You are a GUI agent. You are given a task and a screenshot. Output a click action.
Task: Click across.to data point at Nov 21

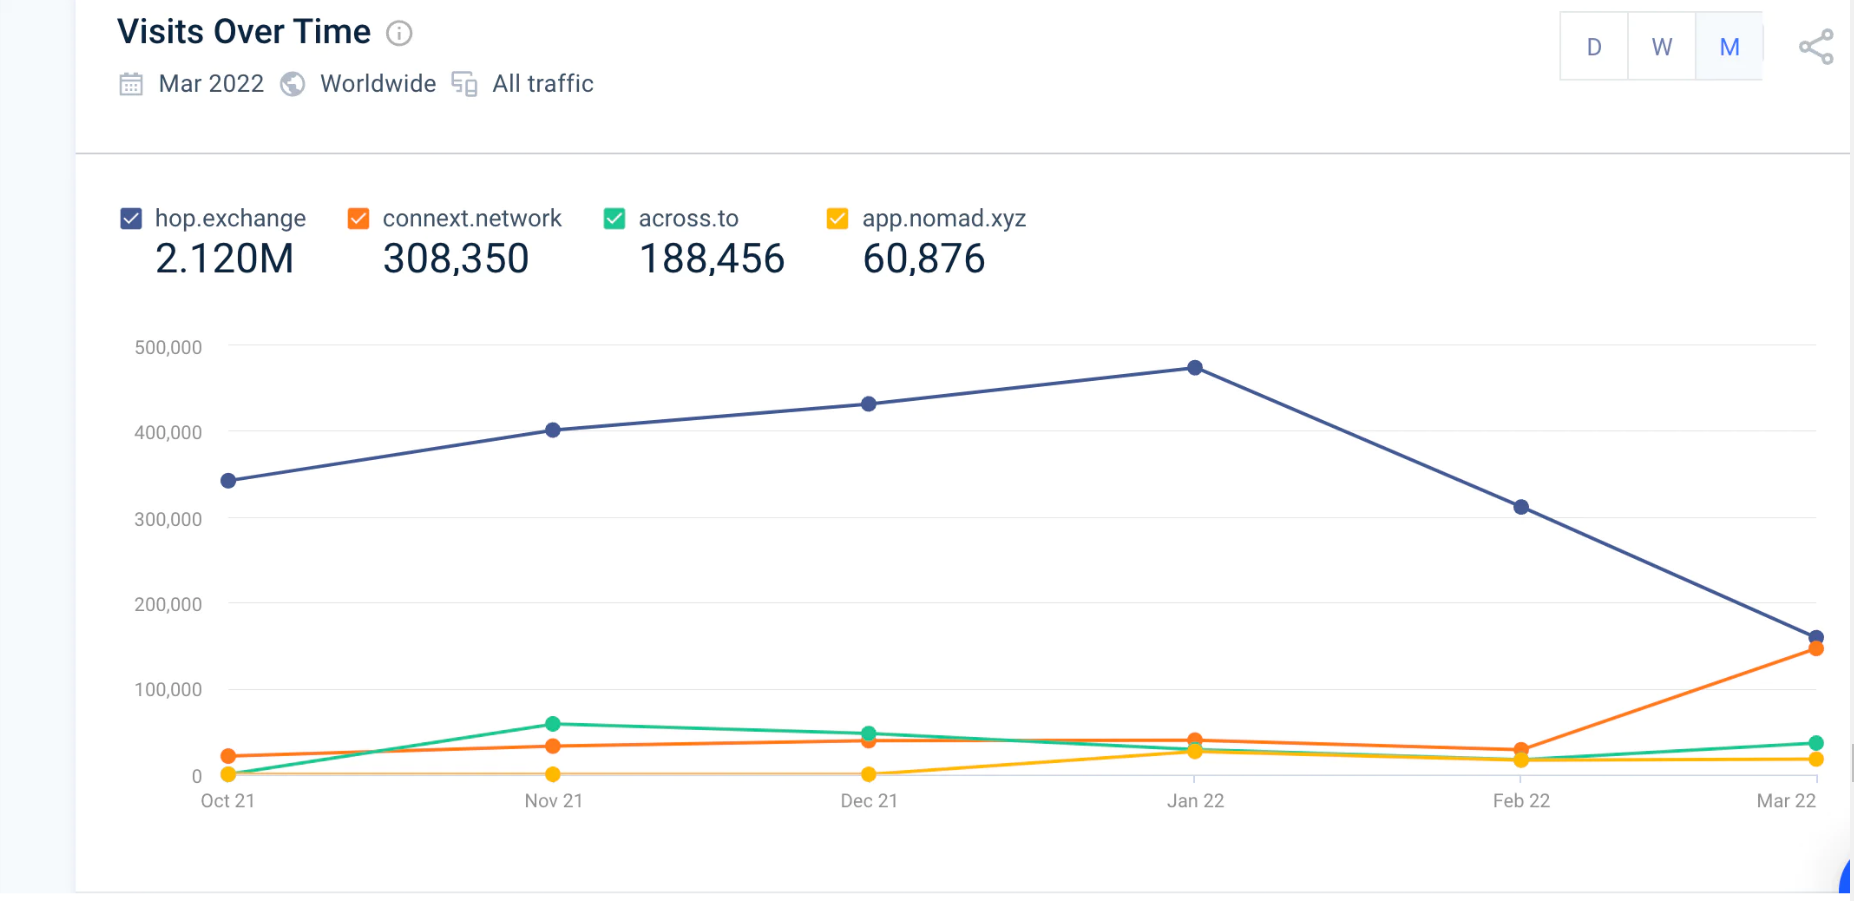click(x=553, y=724)
